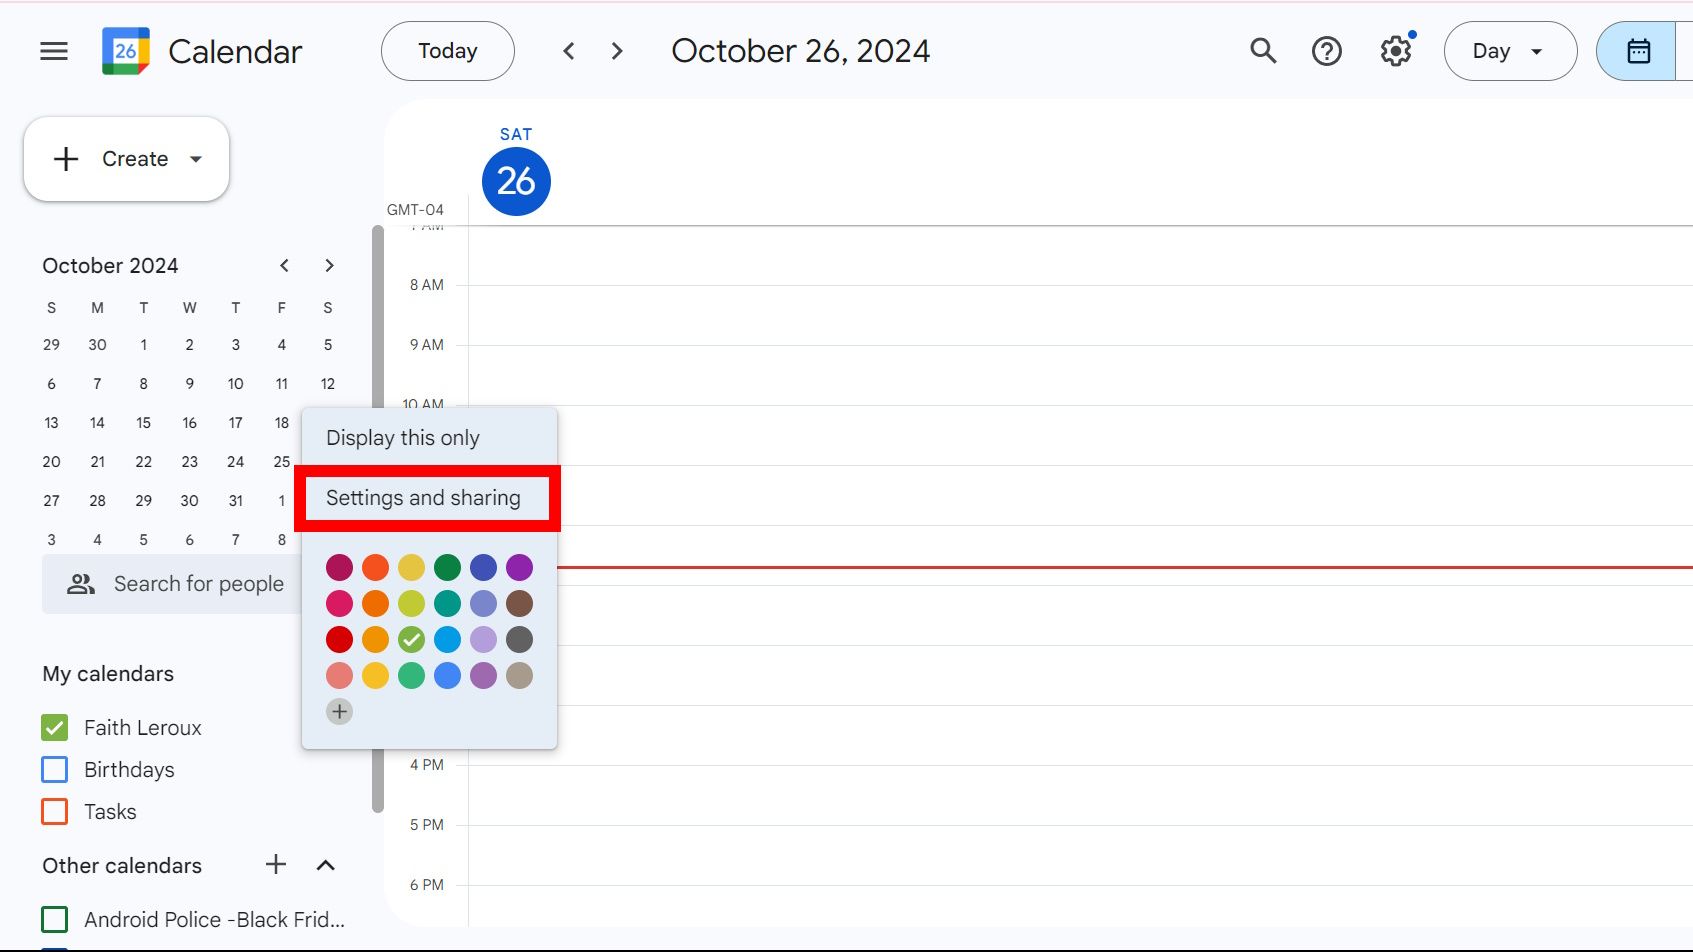Show previous month in mini calendar
Viewport: 1693px width, 952px height.
tap(284, 265)
